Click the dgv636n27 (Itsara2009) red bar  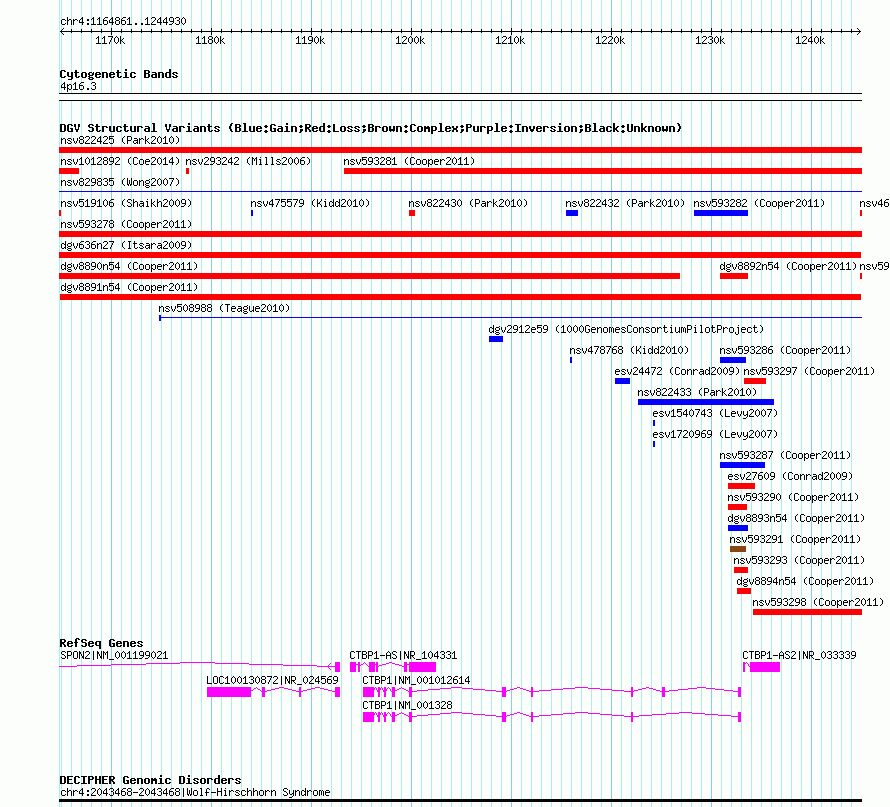[x=460, y=255]
